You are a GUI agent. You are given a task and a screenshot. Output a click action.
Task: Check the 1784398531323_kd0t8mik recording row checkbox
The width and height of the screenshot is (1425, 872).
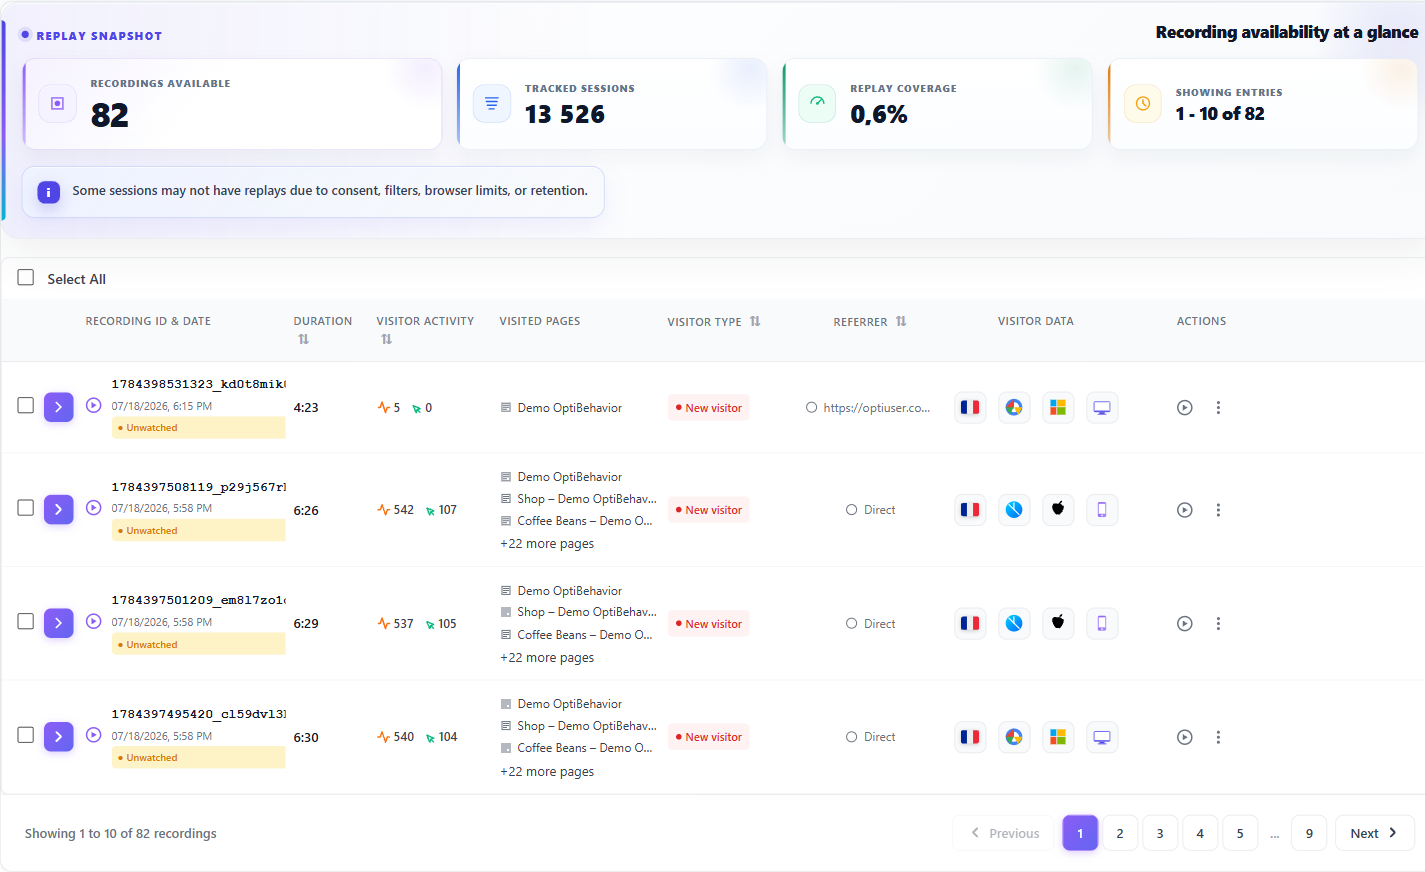click(x=26, y=405)
